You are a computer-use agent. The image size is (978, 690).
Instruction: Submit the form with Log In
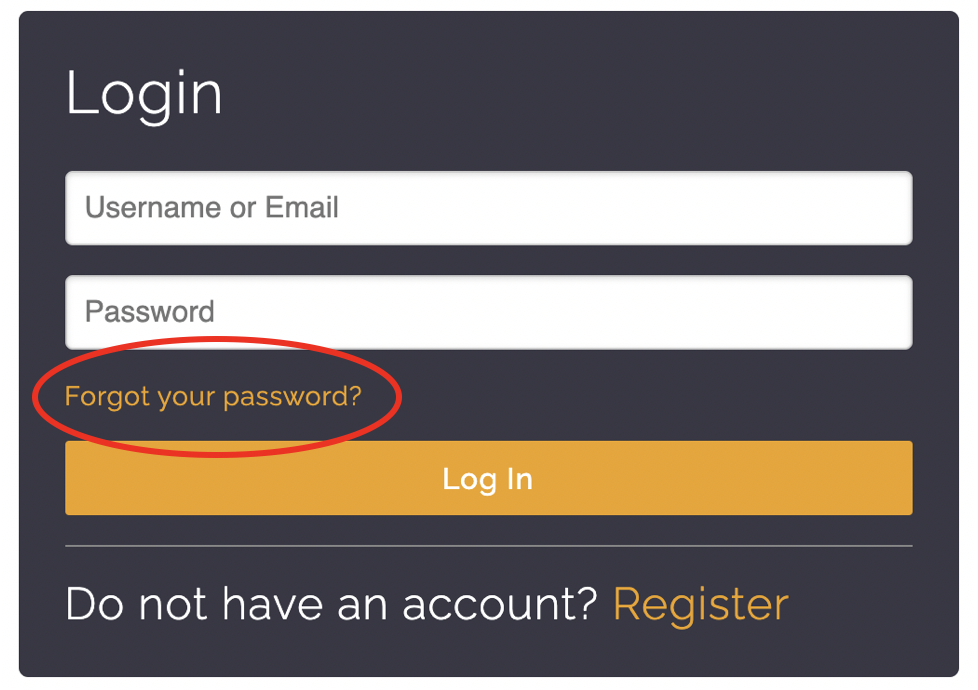click(x=488, y=478)
